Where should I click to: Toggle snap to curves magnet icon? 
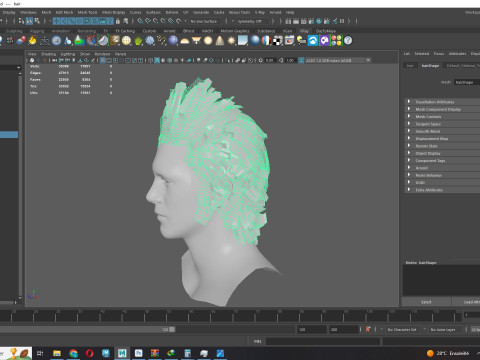click(x=148, y=21)
